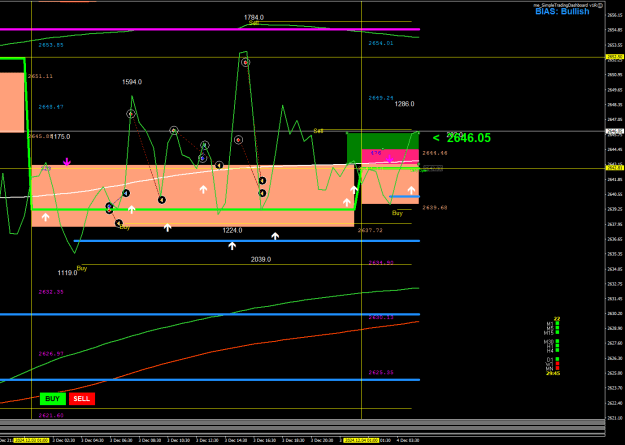This screenshot has width=625, height=445.
Task: Click the yellow 29:45 candle timer label
Action: [552, 373]
